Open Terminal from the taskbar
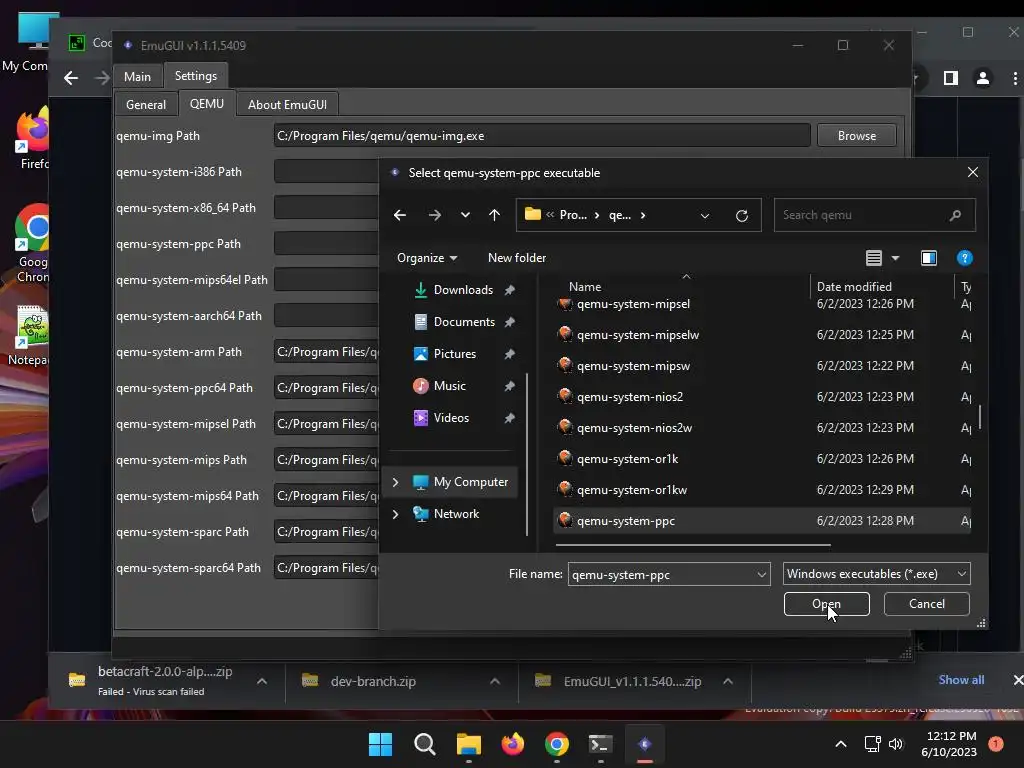The height and width of the screenshot is (768, 1024). (600, 744)
